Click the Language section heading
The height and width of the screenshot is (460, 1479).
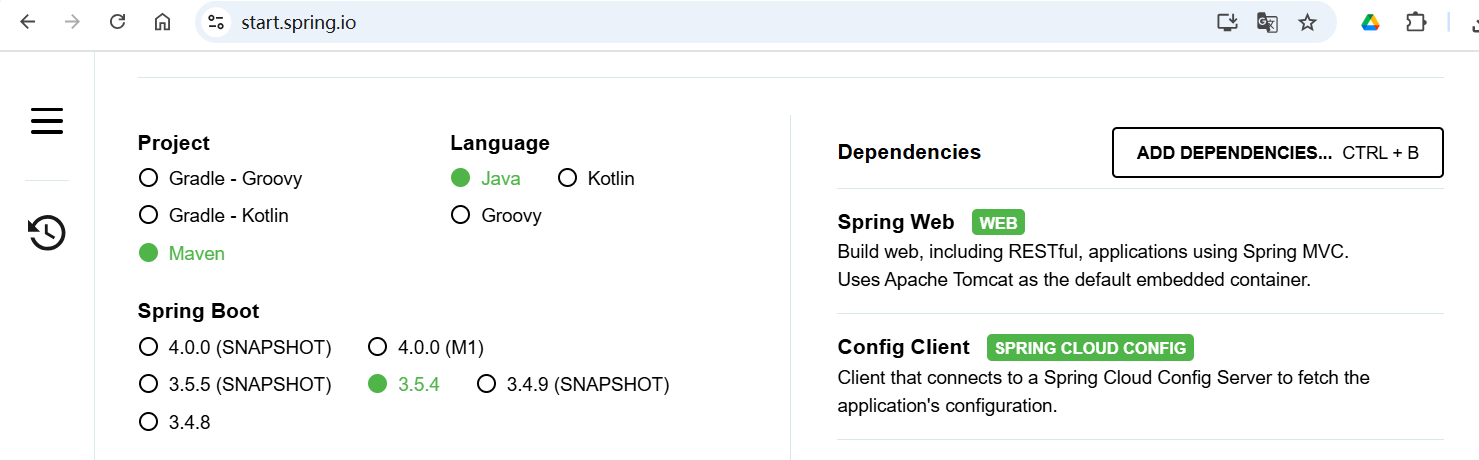pyautogui.click(x=500, y=143)
